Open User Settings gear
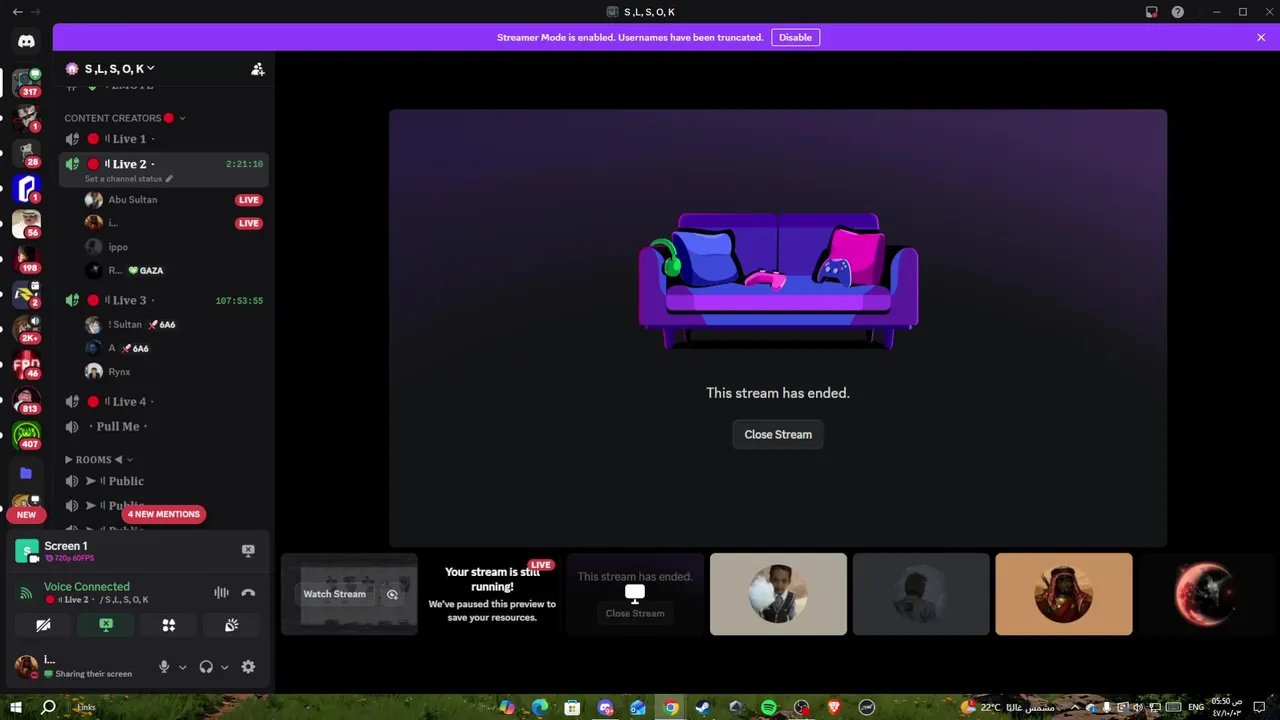The height and width of the screenshot is (720, 1280). (x=248, y=667)
